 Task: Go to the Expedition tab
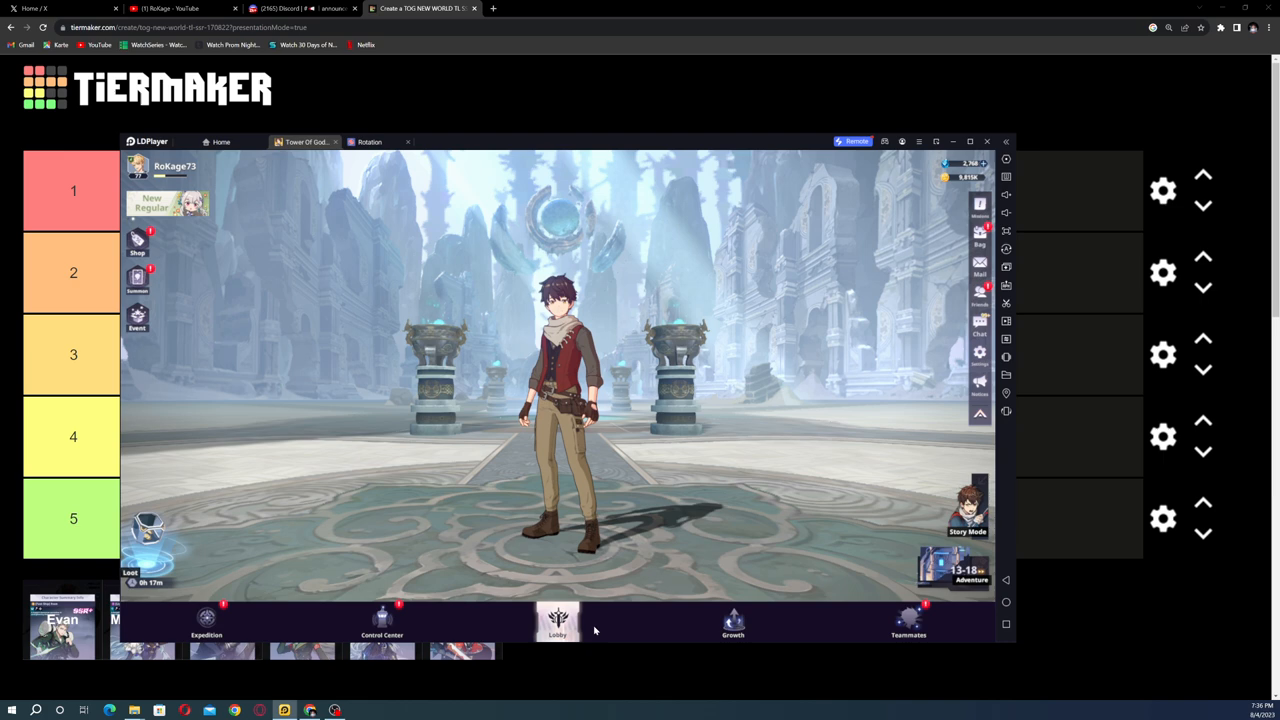(207, 621)
